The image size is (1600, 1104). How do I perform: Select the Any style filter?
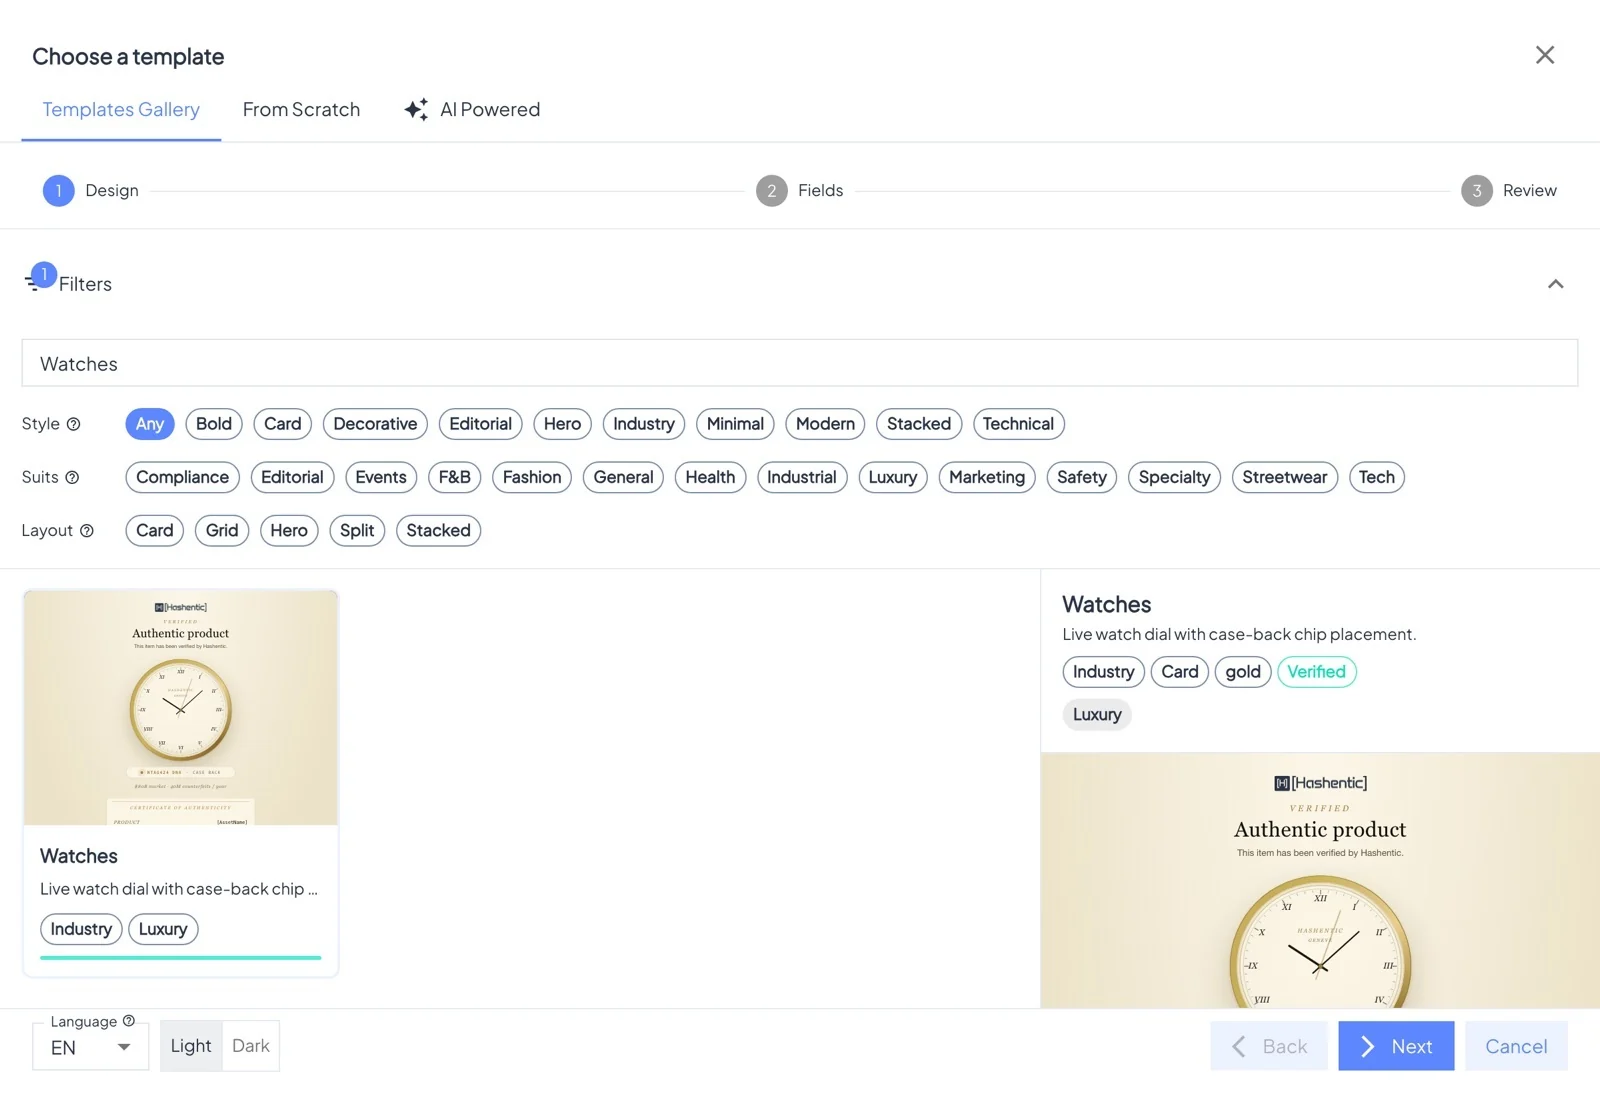point(150,424)
